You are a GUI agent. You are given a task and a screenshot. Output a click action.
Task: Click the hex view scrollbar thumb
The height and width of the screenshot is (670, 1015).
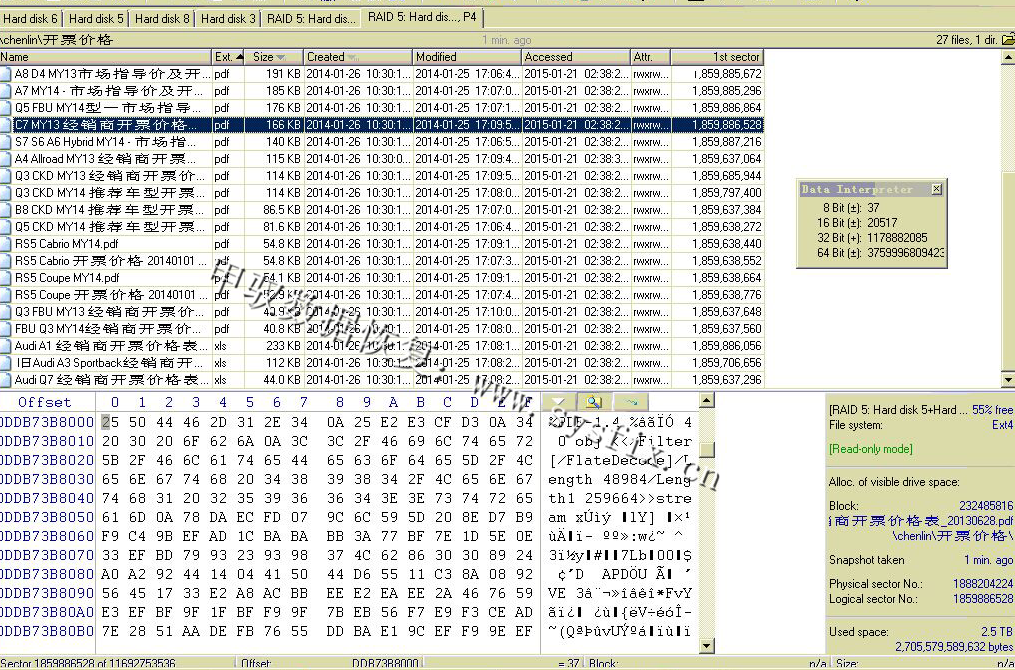click(x=707, y=449)
